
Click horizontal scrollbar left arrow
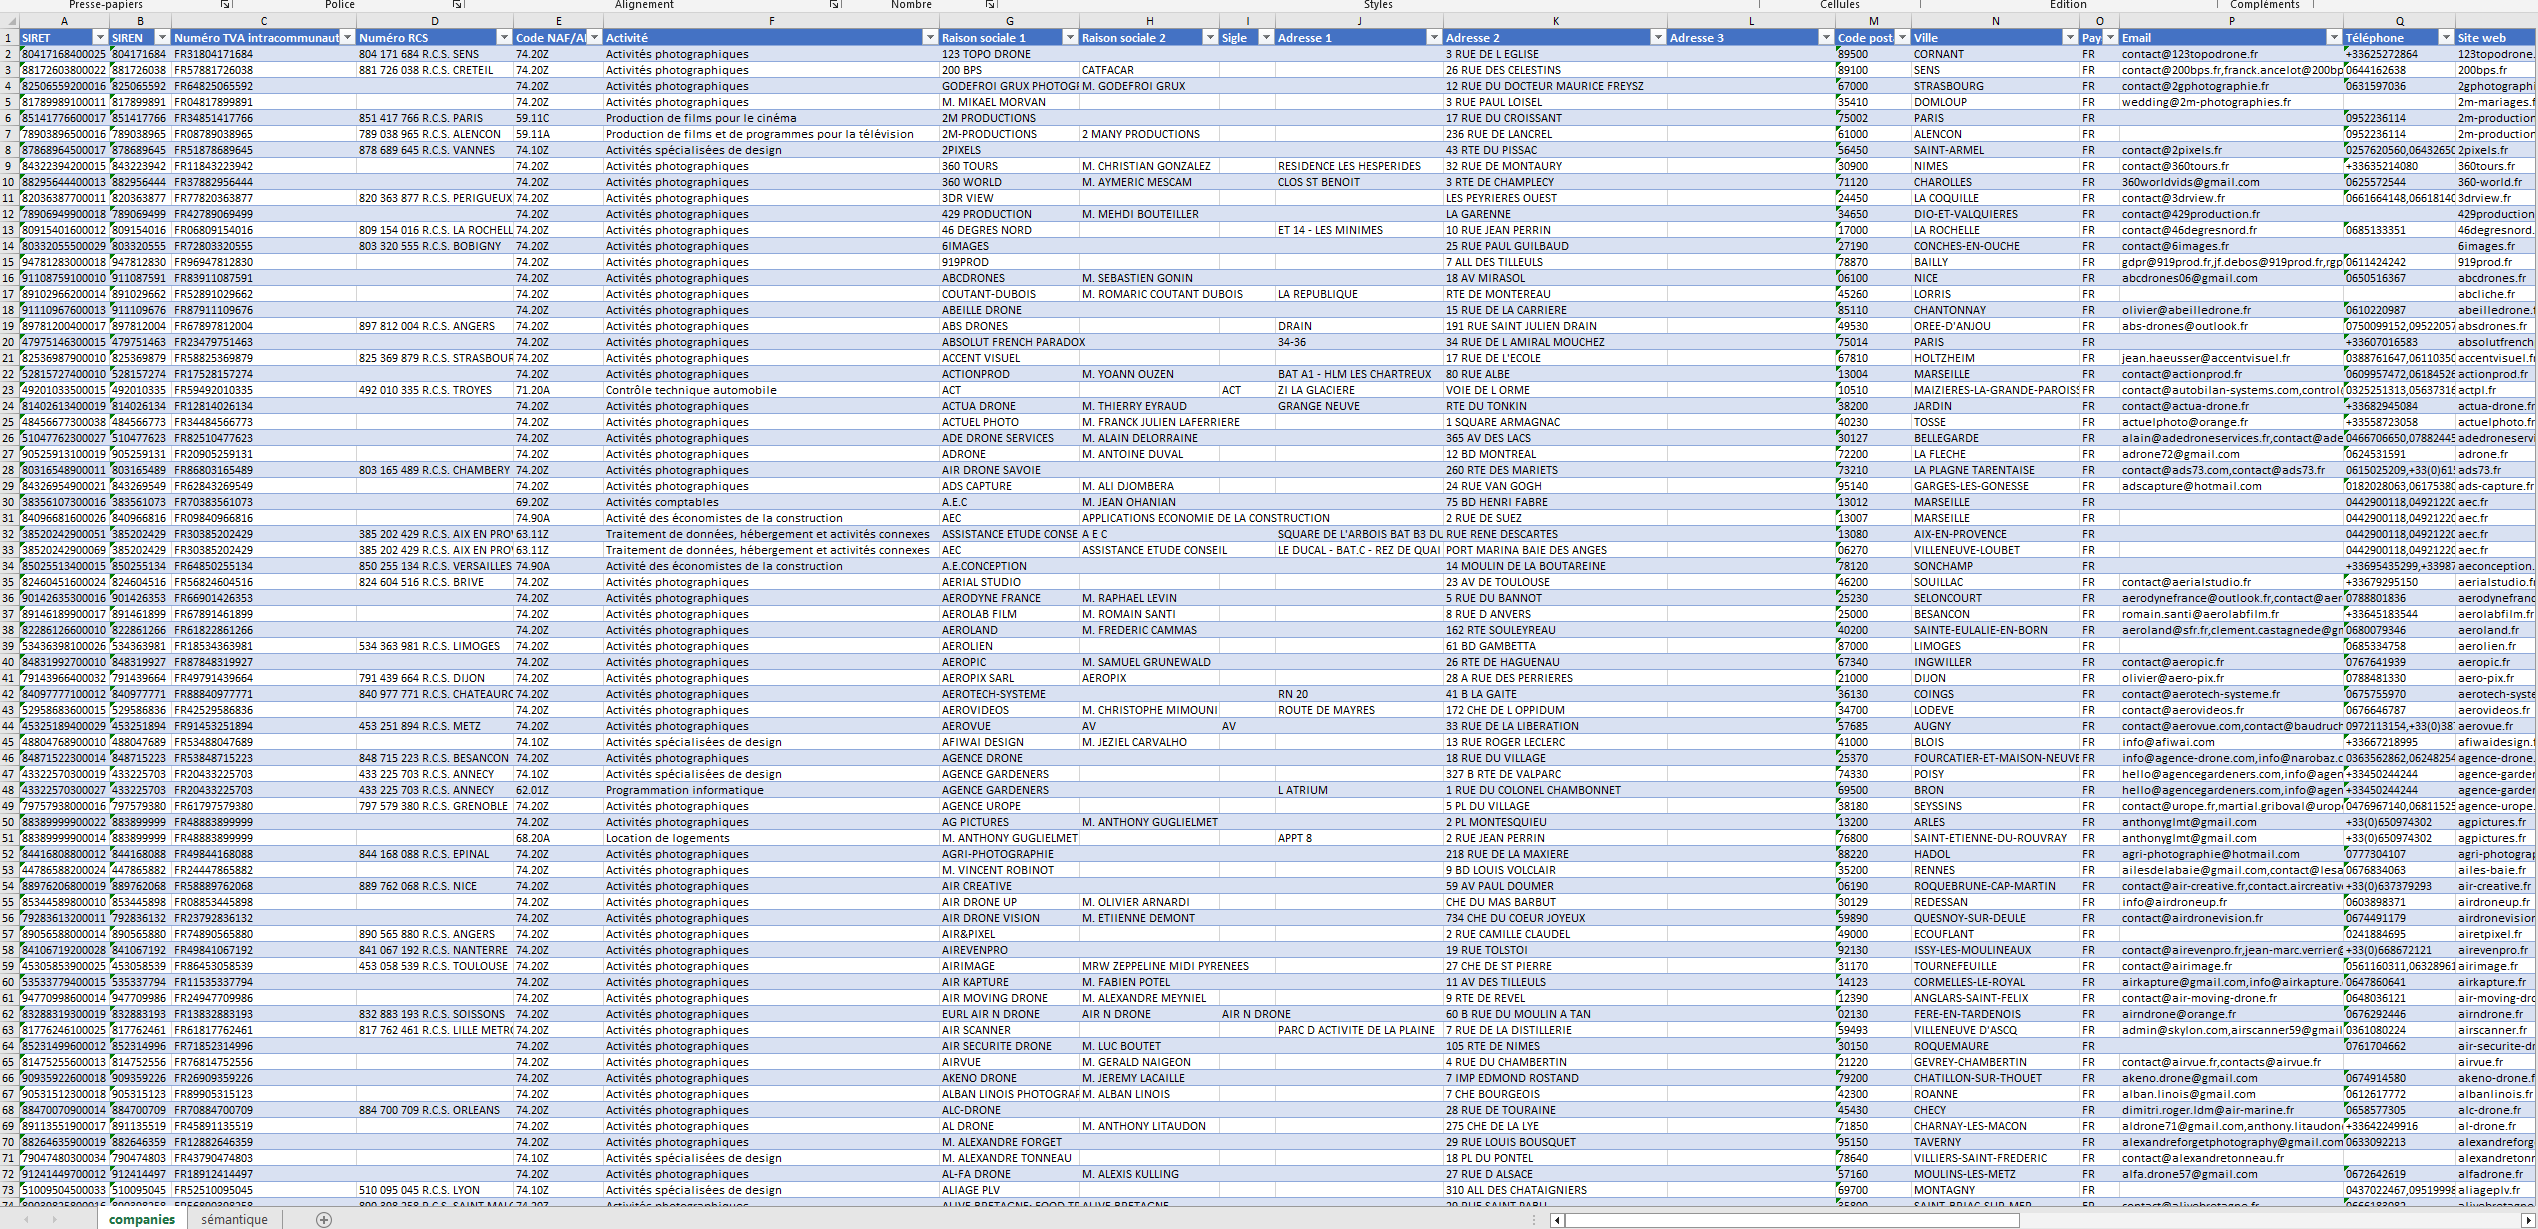(1557, 1220)
